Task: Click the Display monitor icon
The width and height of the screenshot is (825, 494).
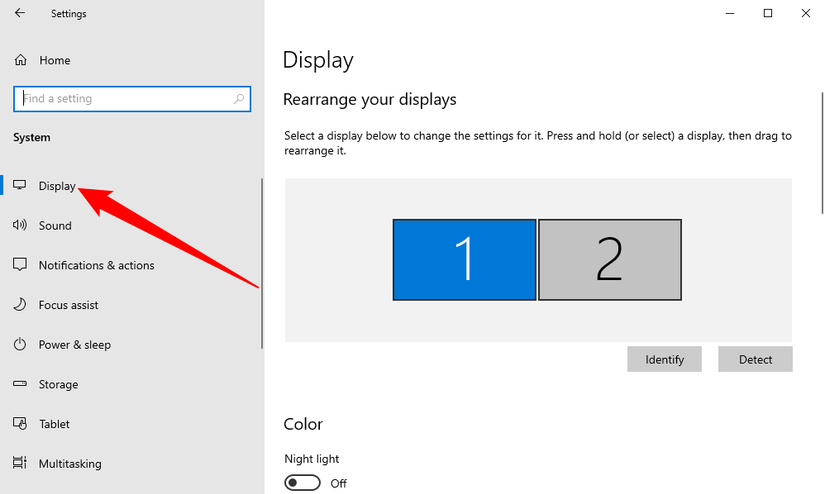Action: tap(19, 185)
